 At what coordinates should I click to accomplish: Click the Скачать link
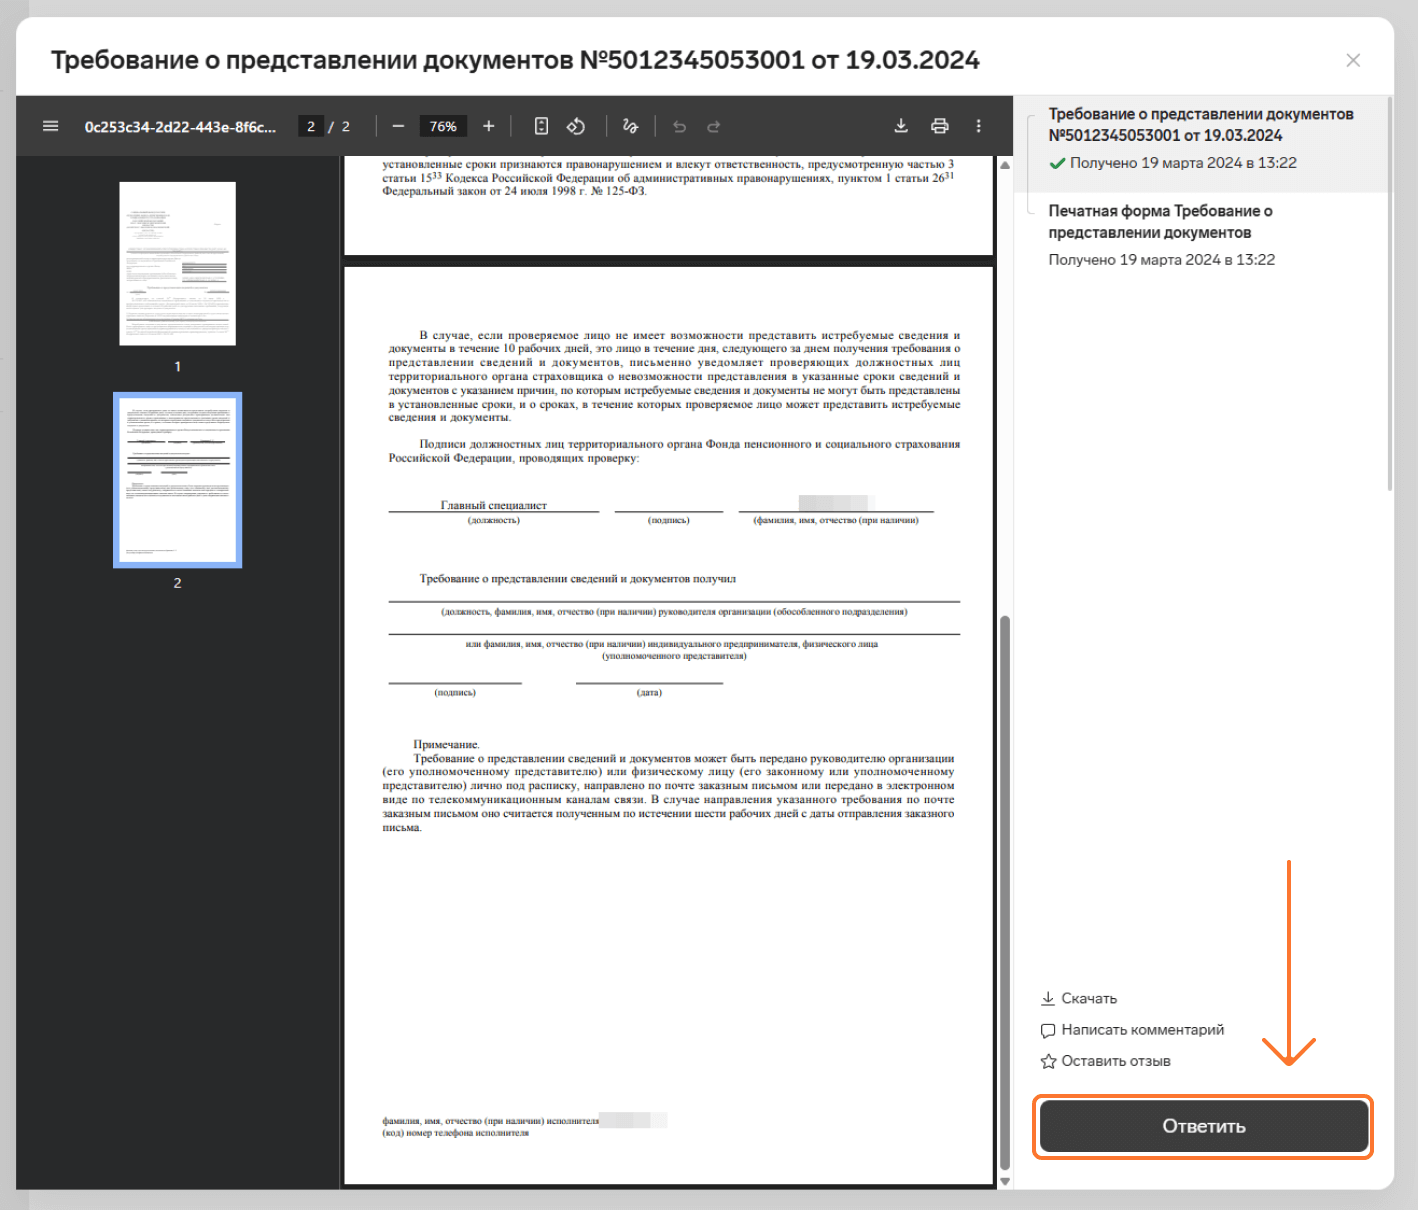1089,998
